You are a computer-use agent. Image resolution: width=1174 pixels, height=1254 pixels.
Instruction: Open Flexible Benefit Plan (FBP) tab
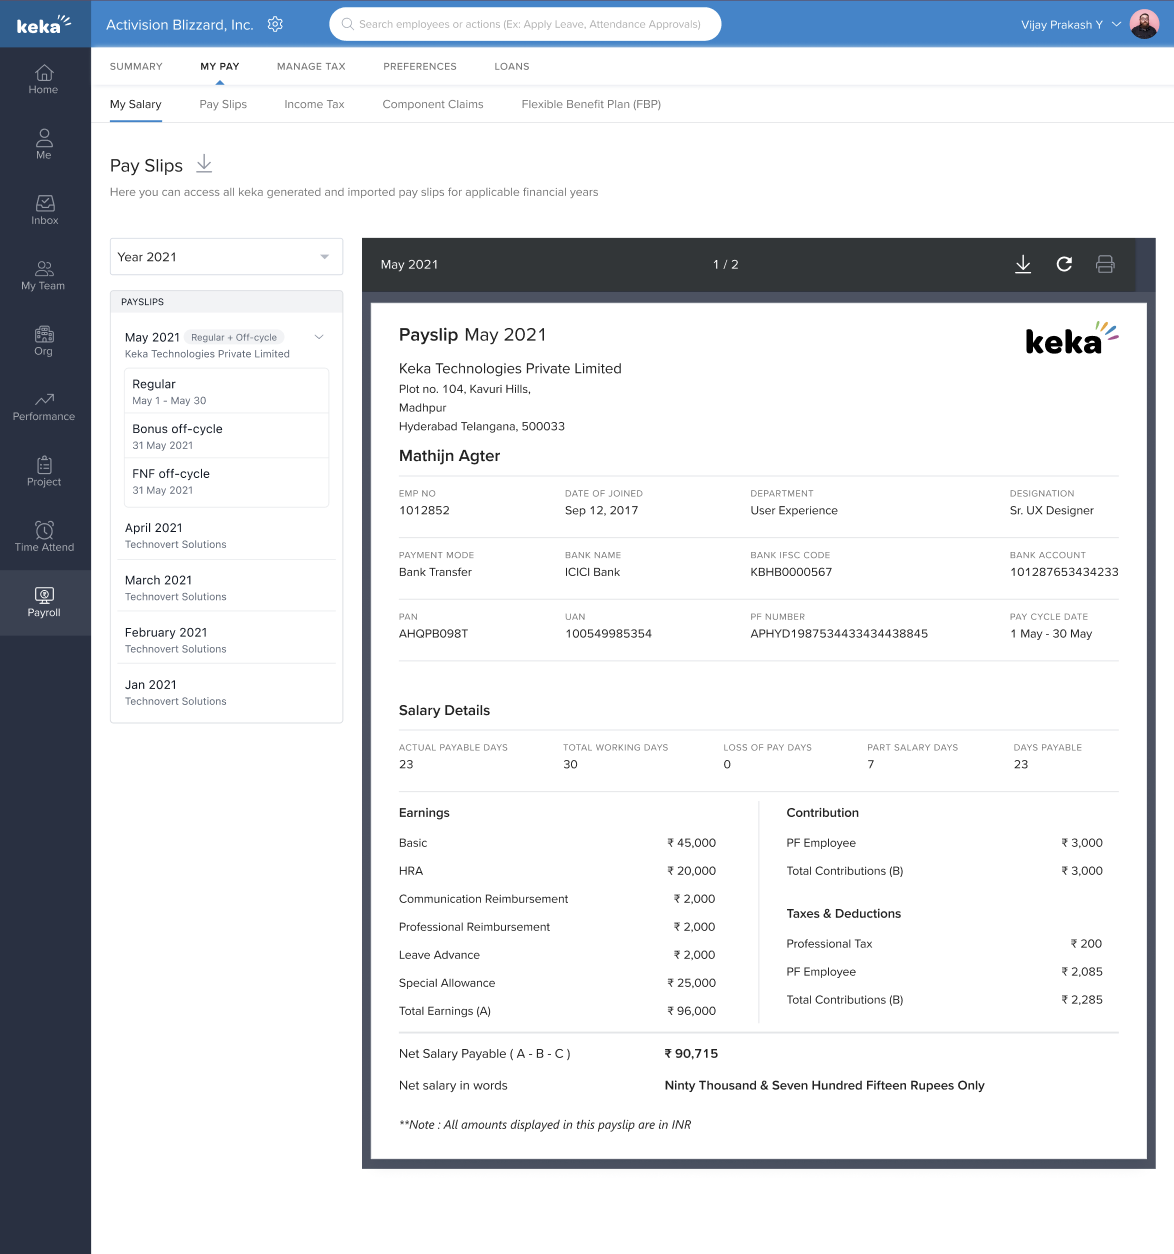pyautogui.click(x=591, y=104)
